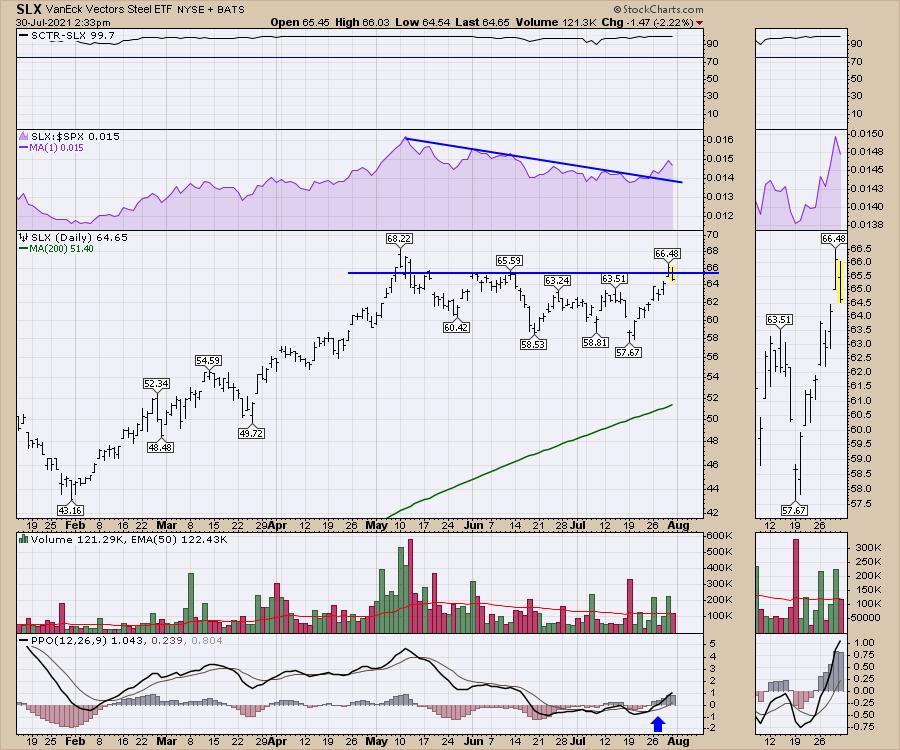Screen dimensions: 900x750
Task: Click the blue up arrow in the PPO panel
Action: [x=657, y=723]
